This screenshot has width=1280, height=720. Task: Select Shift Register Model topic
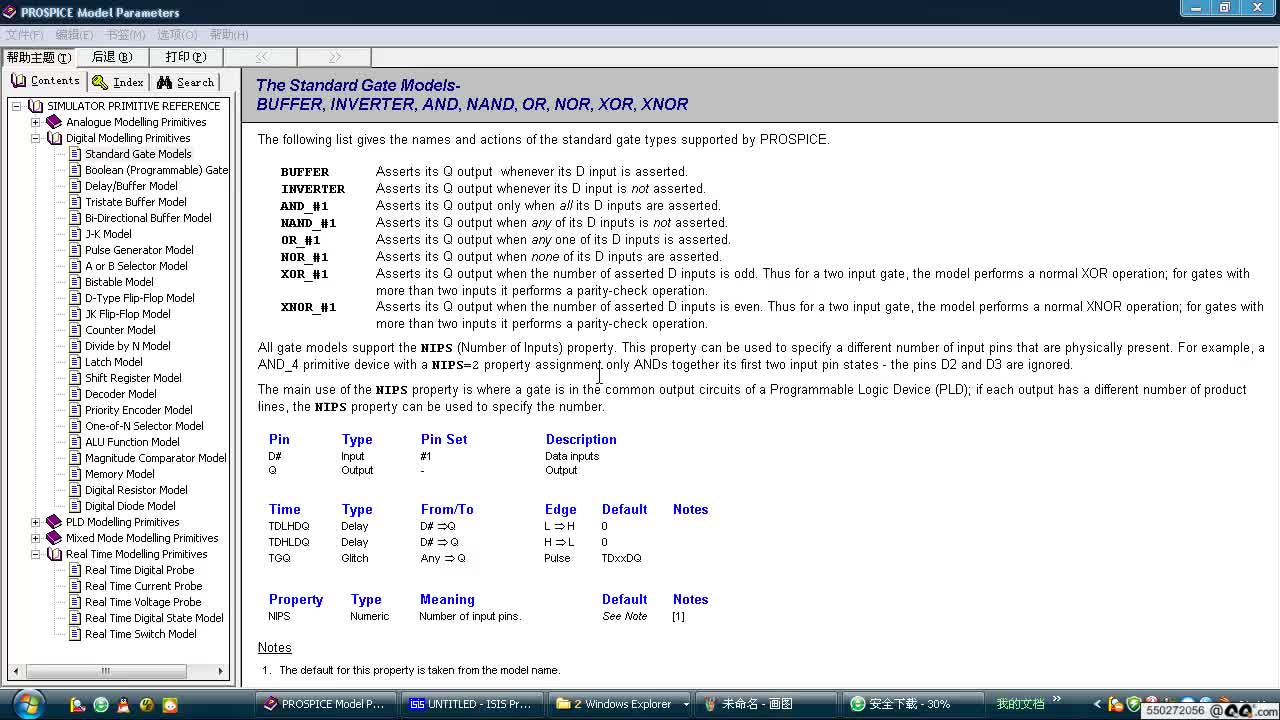[133, 378]
